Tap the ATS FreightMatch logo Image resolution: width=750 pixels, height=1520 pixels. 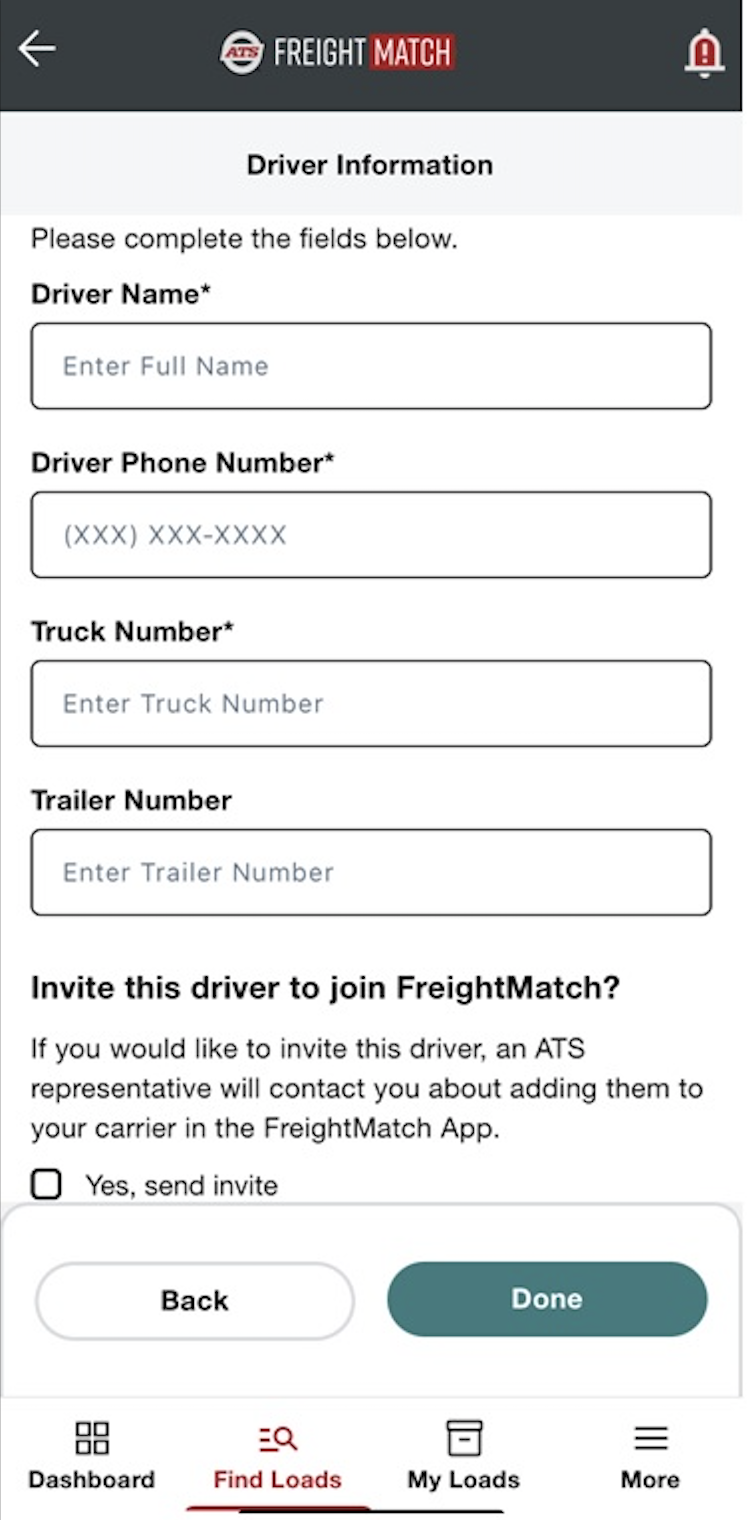[x=337, y=52]
